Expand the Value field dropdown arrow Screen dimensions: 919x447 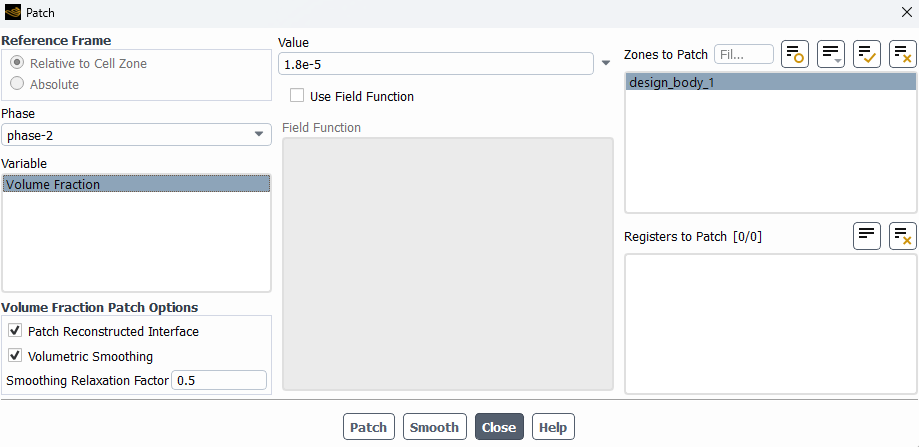coord(606,63)
